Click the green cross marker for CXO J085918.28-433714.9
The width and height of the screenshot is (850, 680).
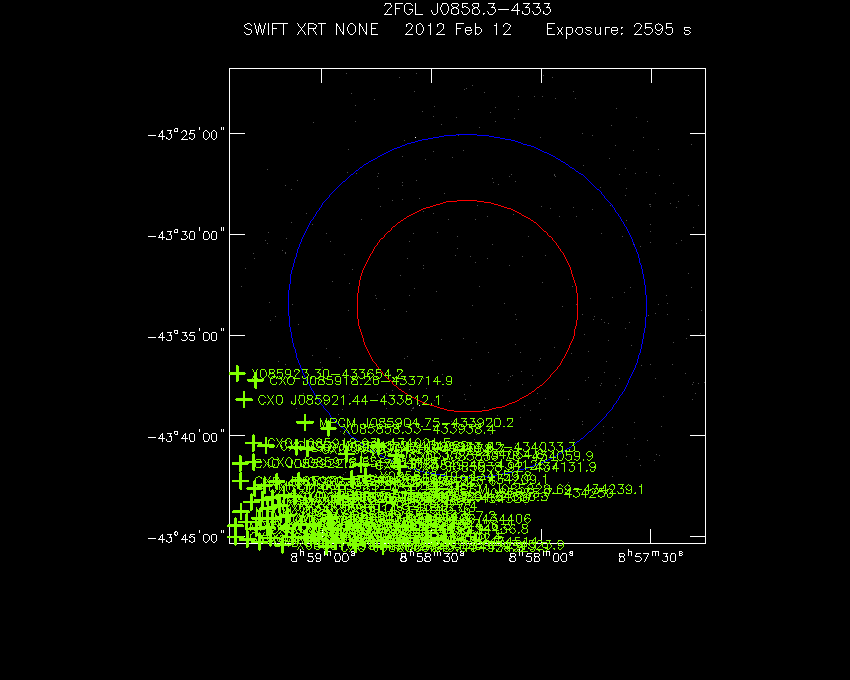(255, 381)
